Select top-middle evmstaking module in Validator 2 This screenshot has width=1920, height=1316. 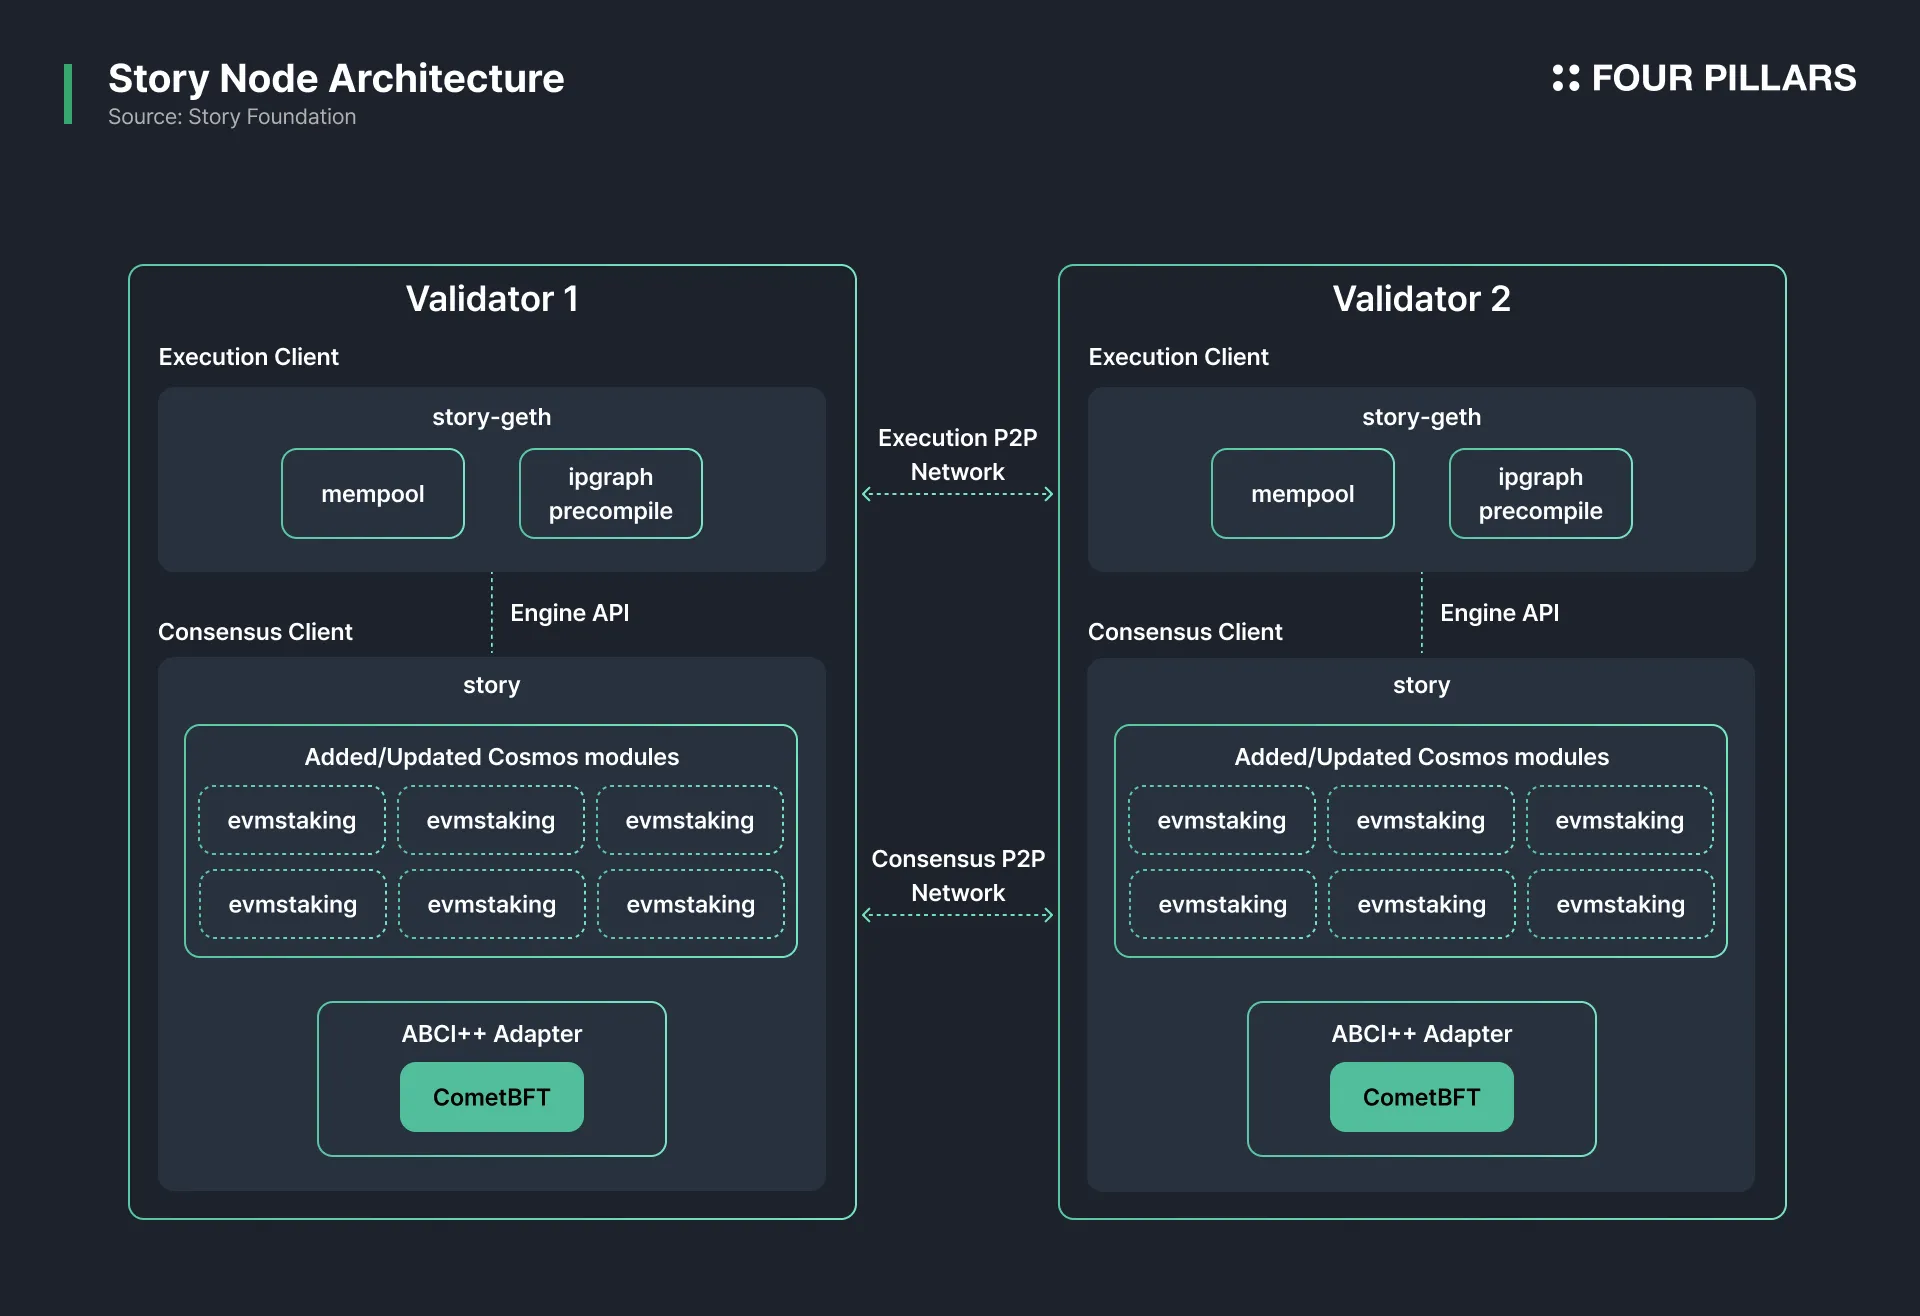point(1421,820)
